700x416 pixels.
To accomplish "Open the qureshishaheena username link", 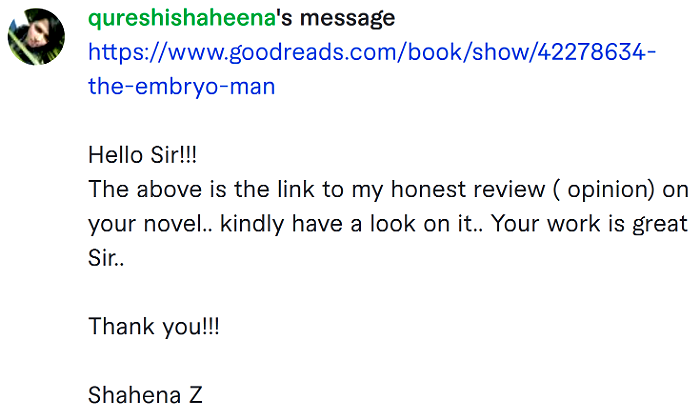I will [182, 19].
